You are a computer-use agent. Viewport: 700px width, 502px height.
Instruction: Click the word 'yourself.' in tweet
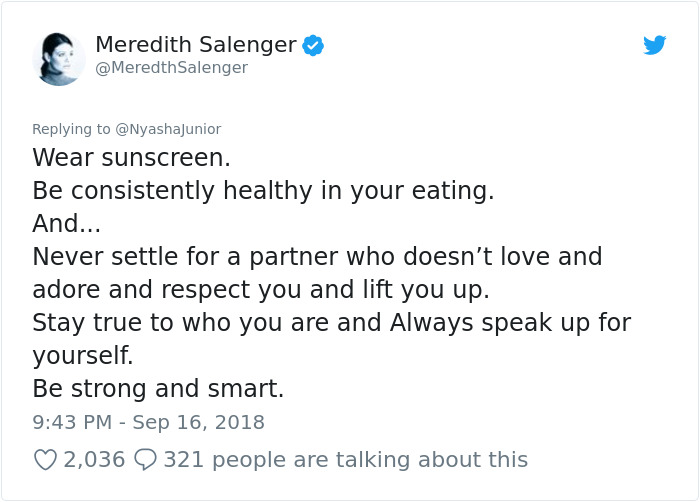pos(83,356)
